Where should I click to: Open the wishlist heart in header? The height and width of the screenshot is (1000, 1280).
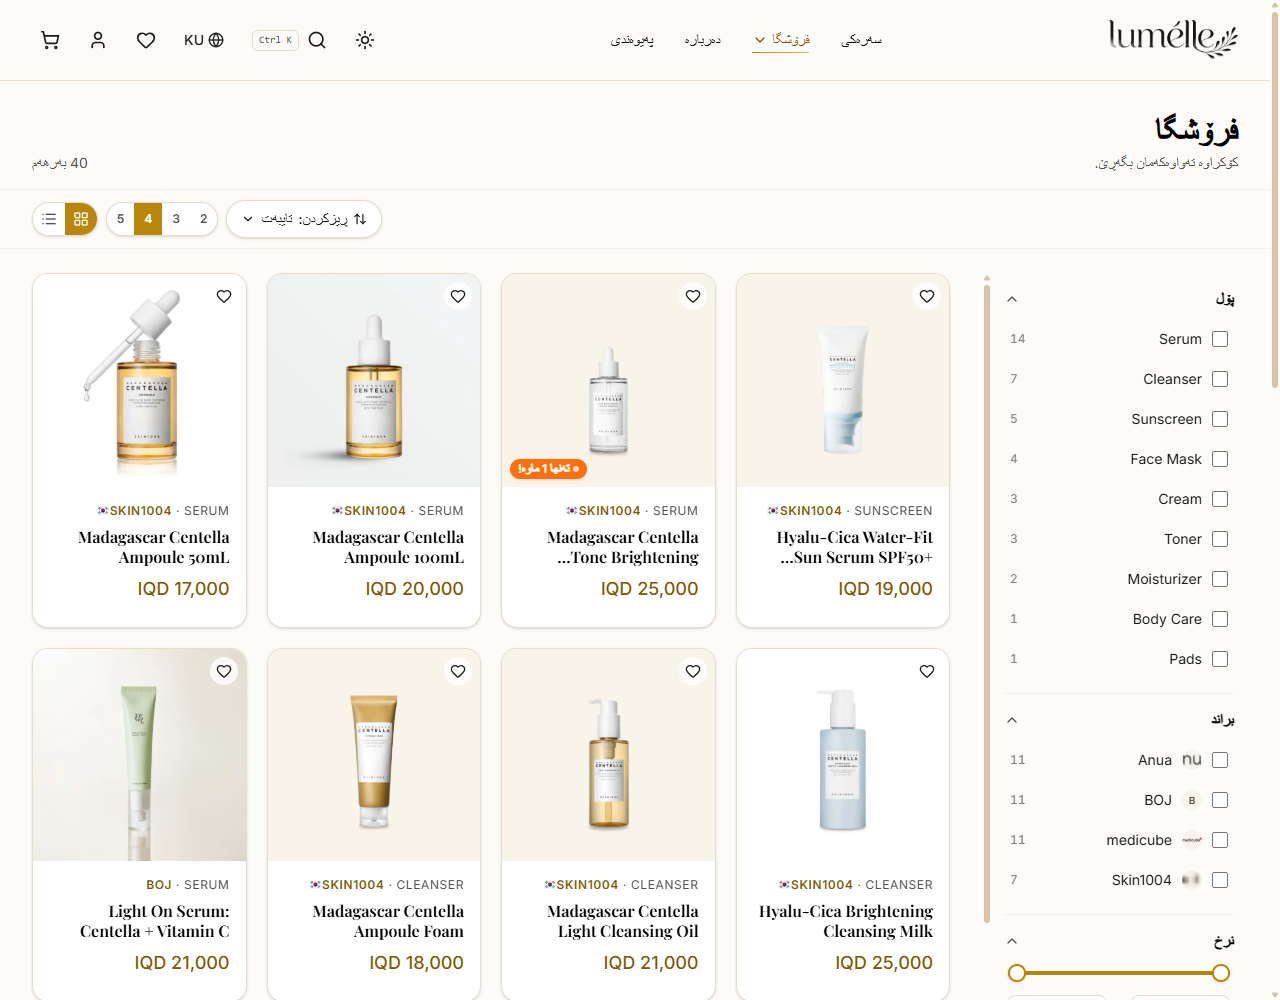point(146,40)
